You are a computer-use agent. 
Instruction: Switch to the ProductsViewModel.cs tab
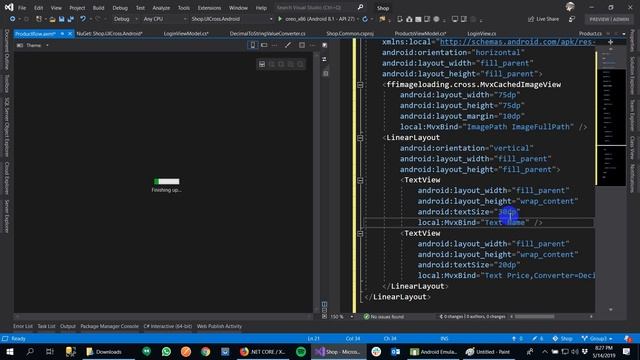(420, 33)
